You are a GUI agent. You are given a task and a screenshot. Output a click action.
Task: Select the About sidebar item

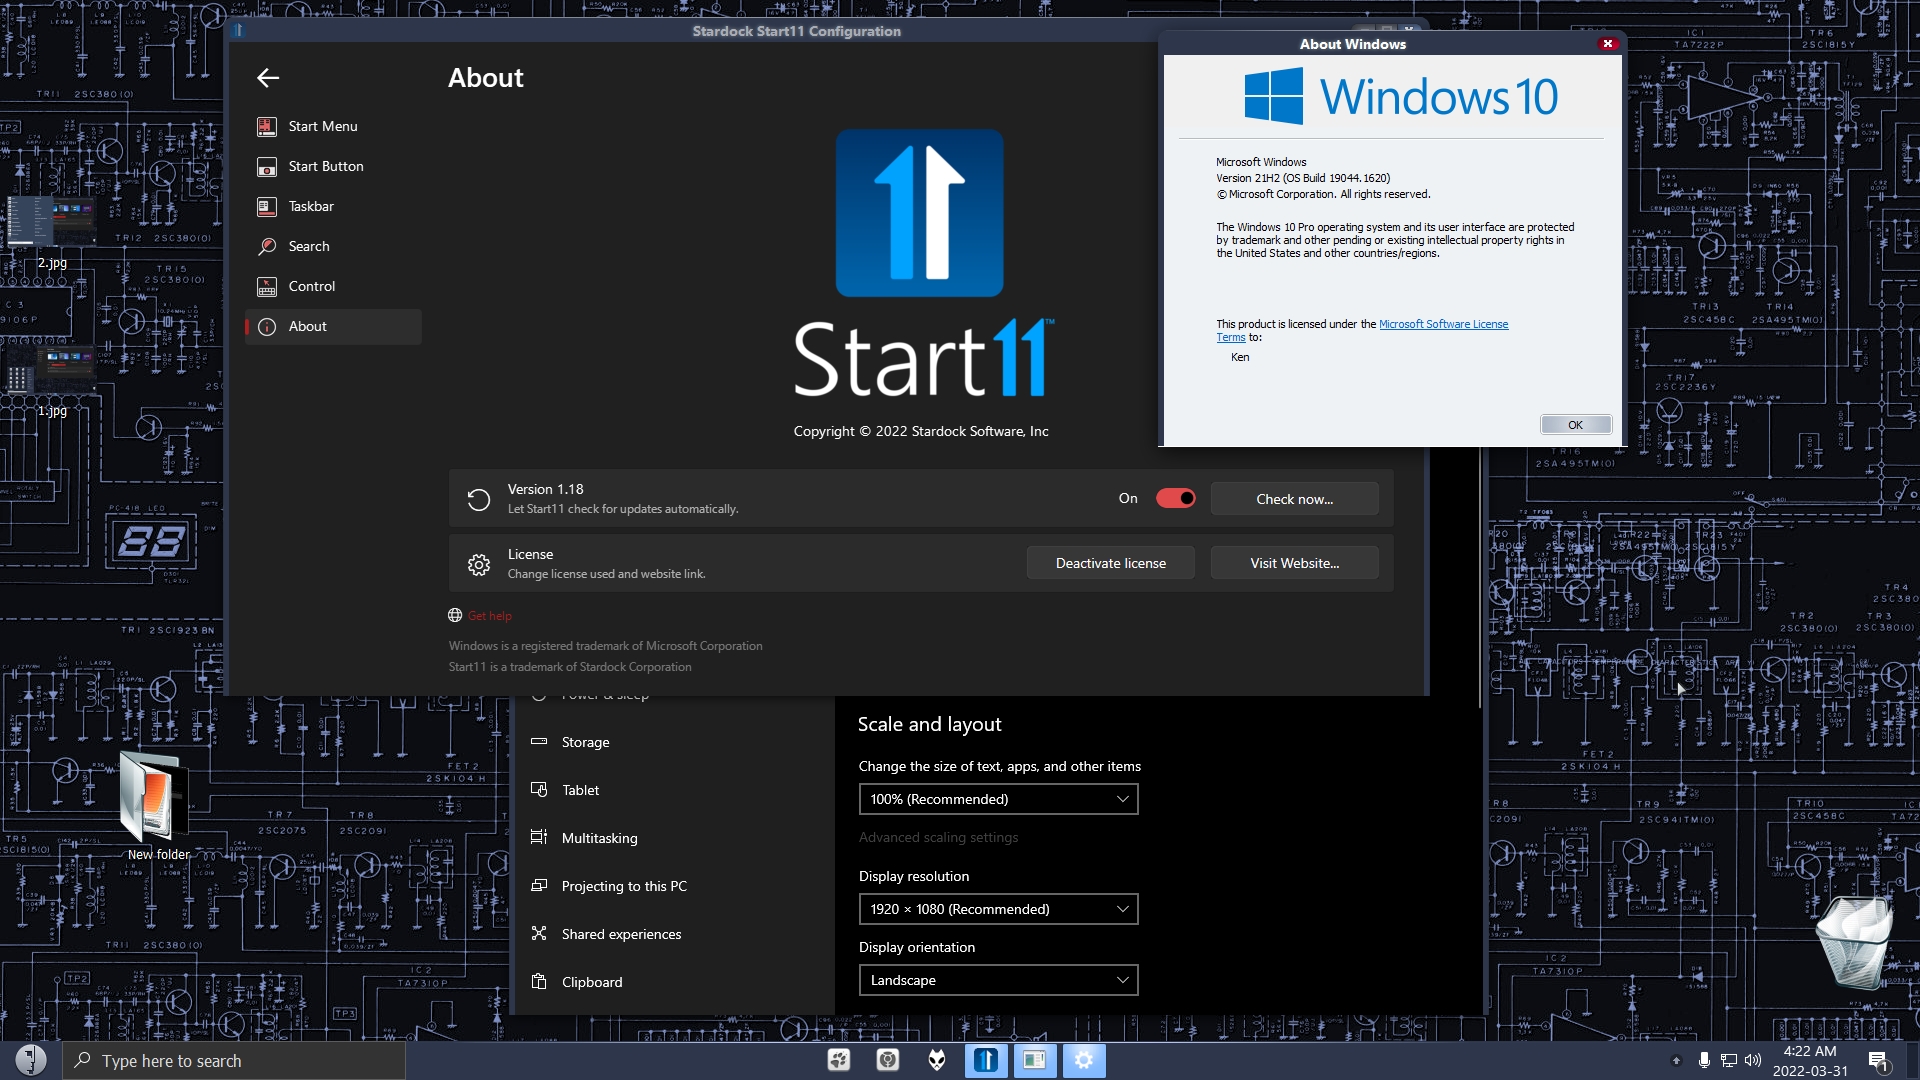click(333, 326)
